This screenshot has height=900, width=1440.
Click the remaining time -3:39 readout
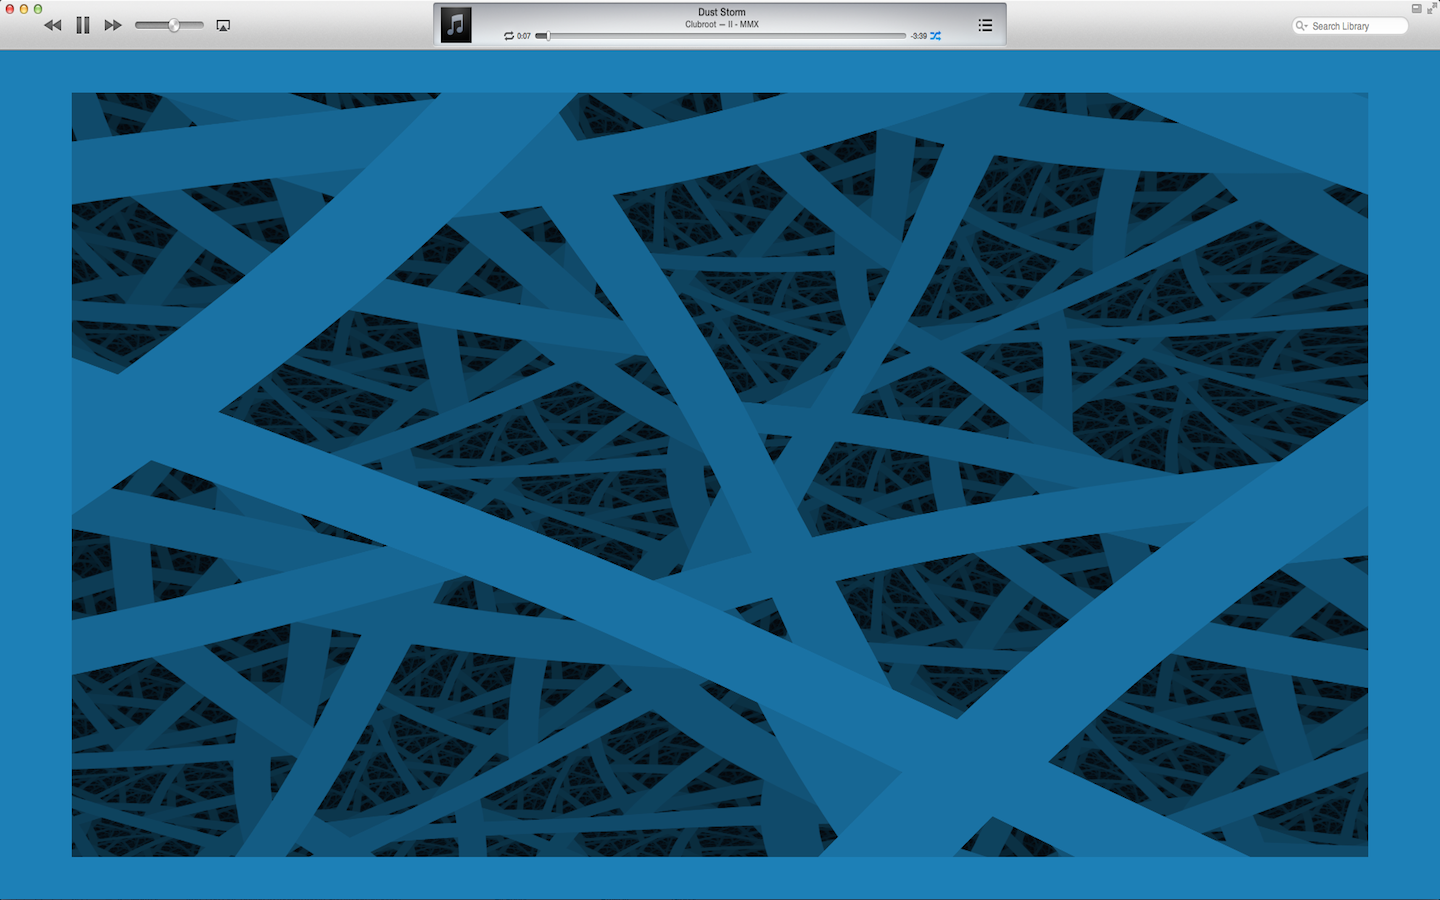(917, 36)
